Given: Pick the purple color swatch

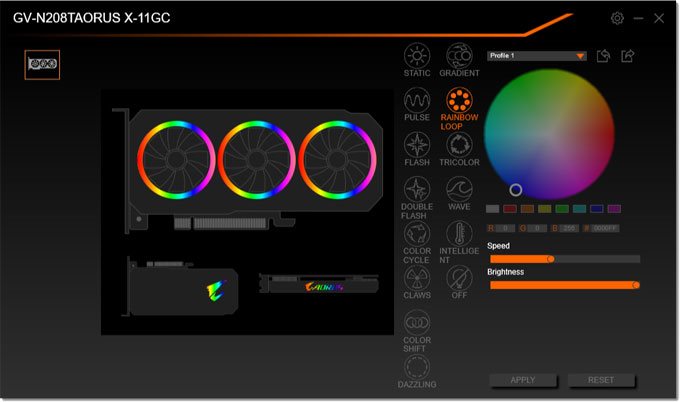Looking at the screenshot, I should tap(614, 209).
